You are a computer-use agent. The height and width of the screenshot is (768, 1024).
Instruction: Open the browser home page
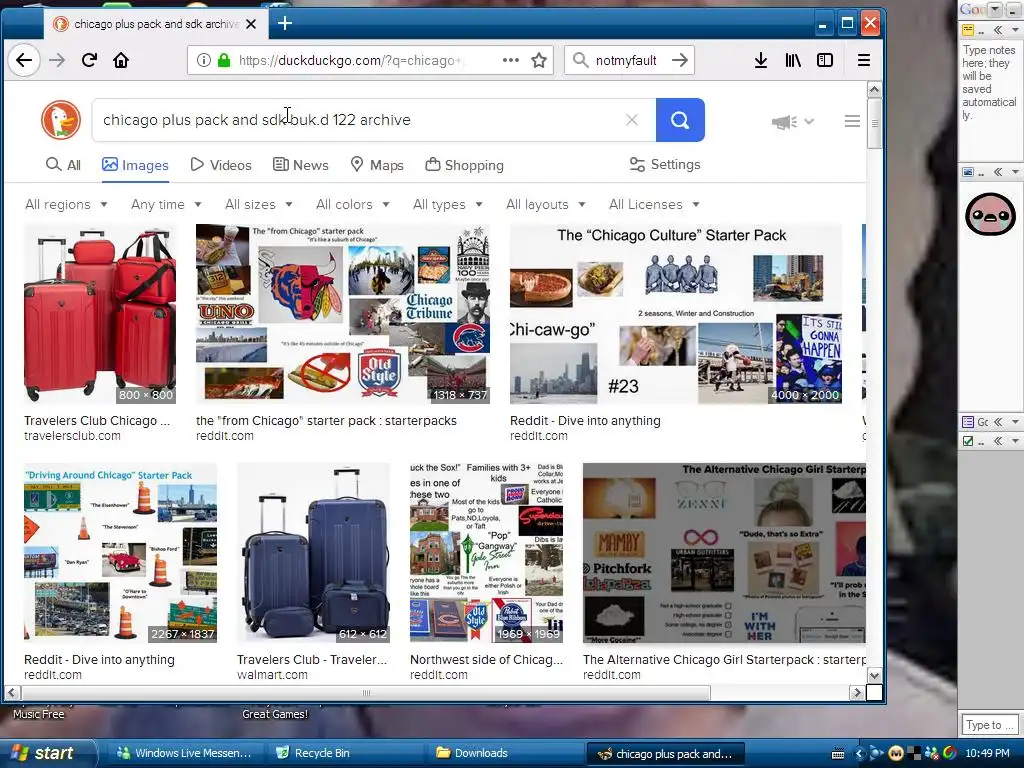click(121, 60)
